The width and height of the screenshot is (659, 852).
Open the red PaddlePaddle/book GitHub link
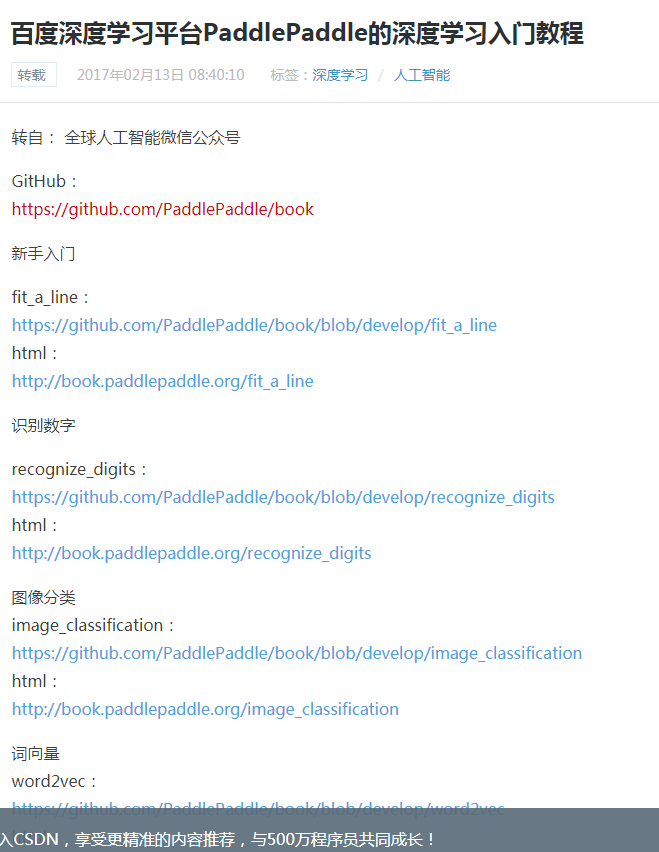click(162, 209)
